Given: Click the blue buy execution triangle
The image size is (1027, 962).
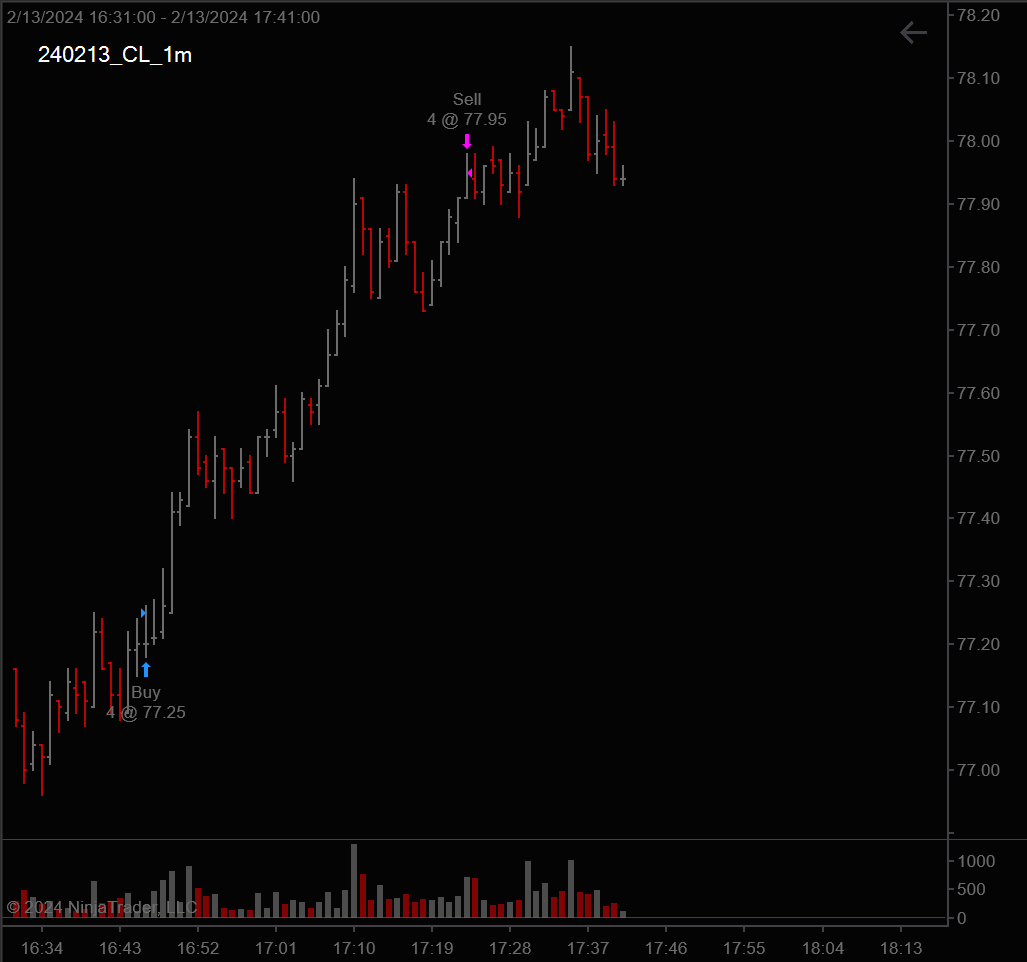Looking at the screenshot, I should (143, 613).
